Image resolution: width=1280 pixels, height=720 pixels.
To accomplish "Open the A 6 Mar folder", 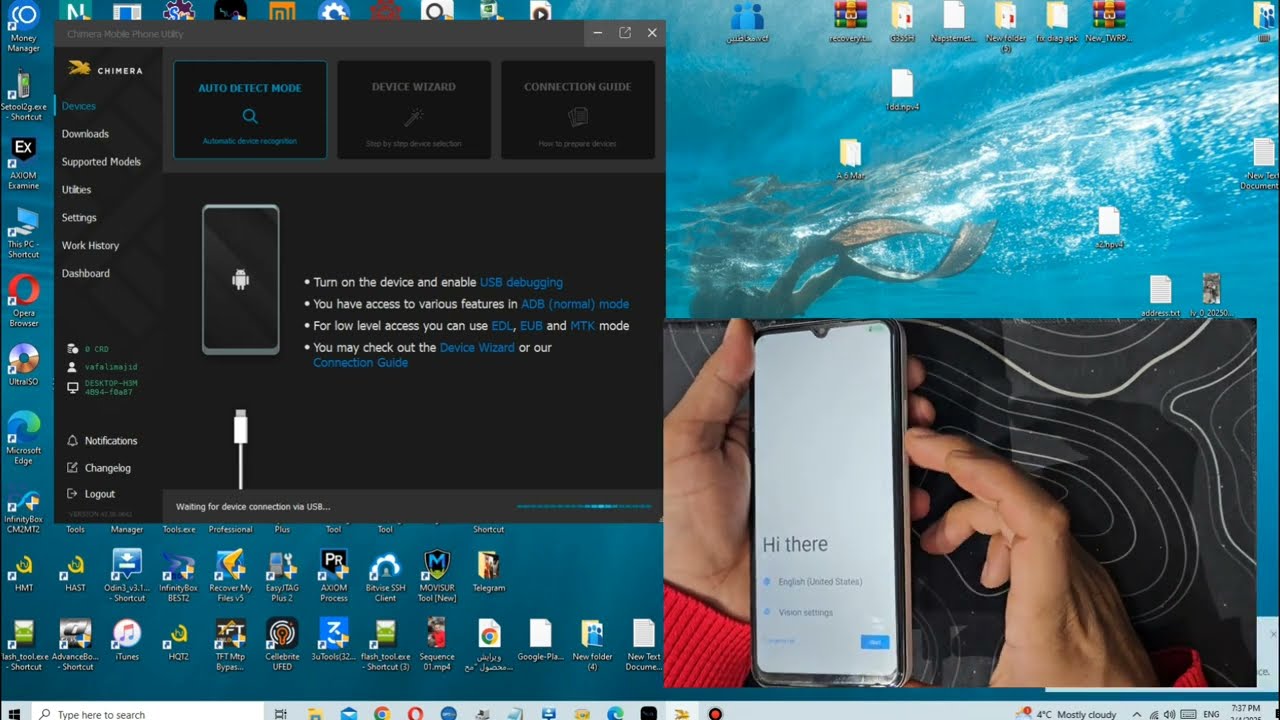I will (850, 160).
